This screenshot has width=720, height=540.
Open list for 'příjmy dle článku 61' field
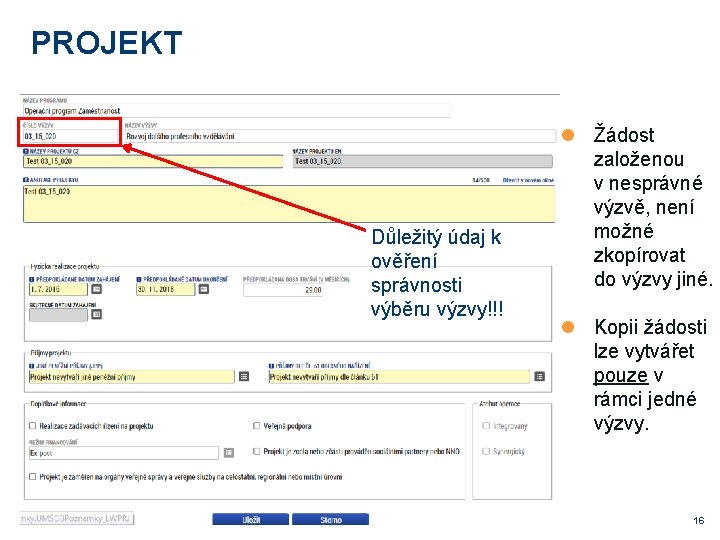pos(540,377)
